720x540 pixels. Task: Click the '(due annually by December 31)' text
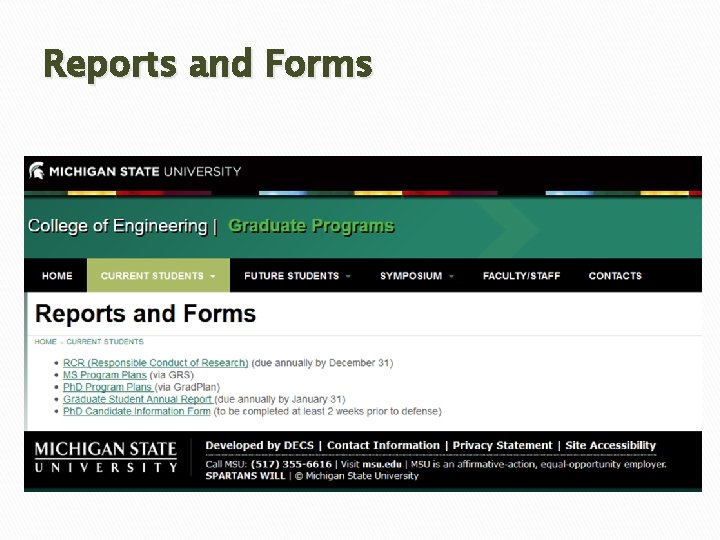[322, 363]
